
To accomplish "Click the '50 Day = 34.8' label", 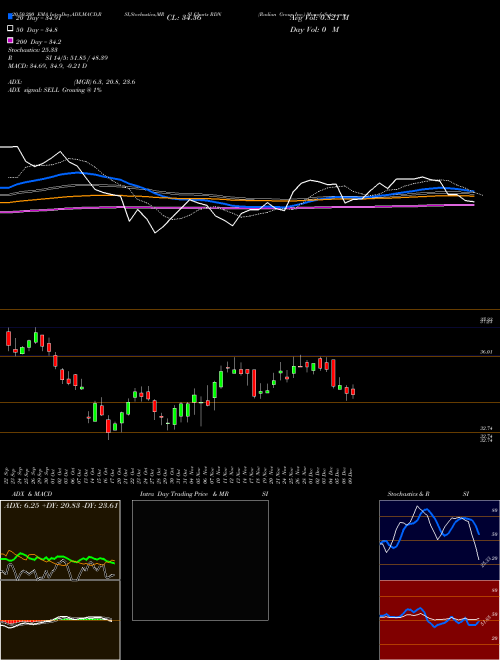I will [37, 30].
